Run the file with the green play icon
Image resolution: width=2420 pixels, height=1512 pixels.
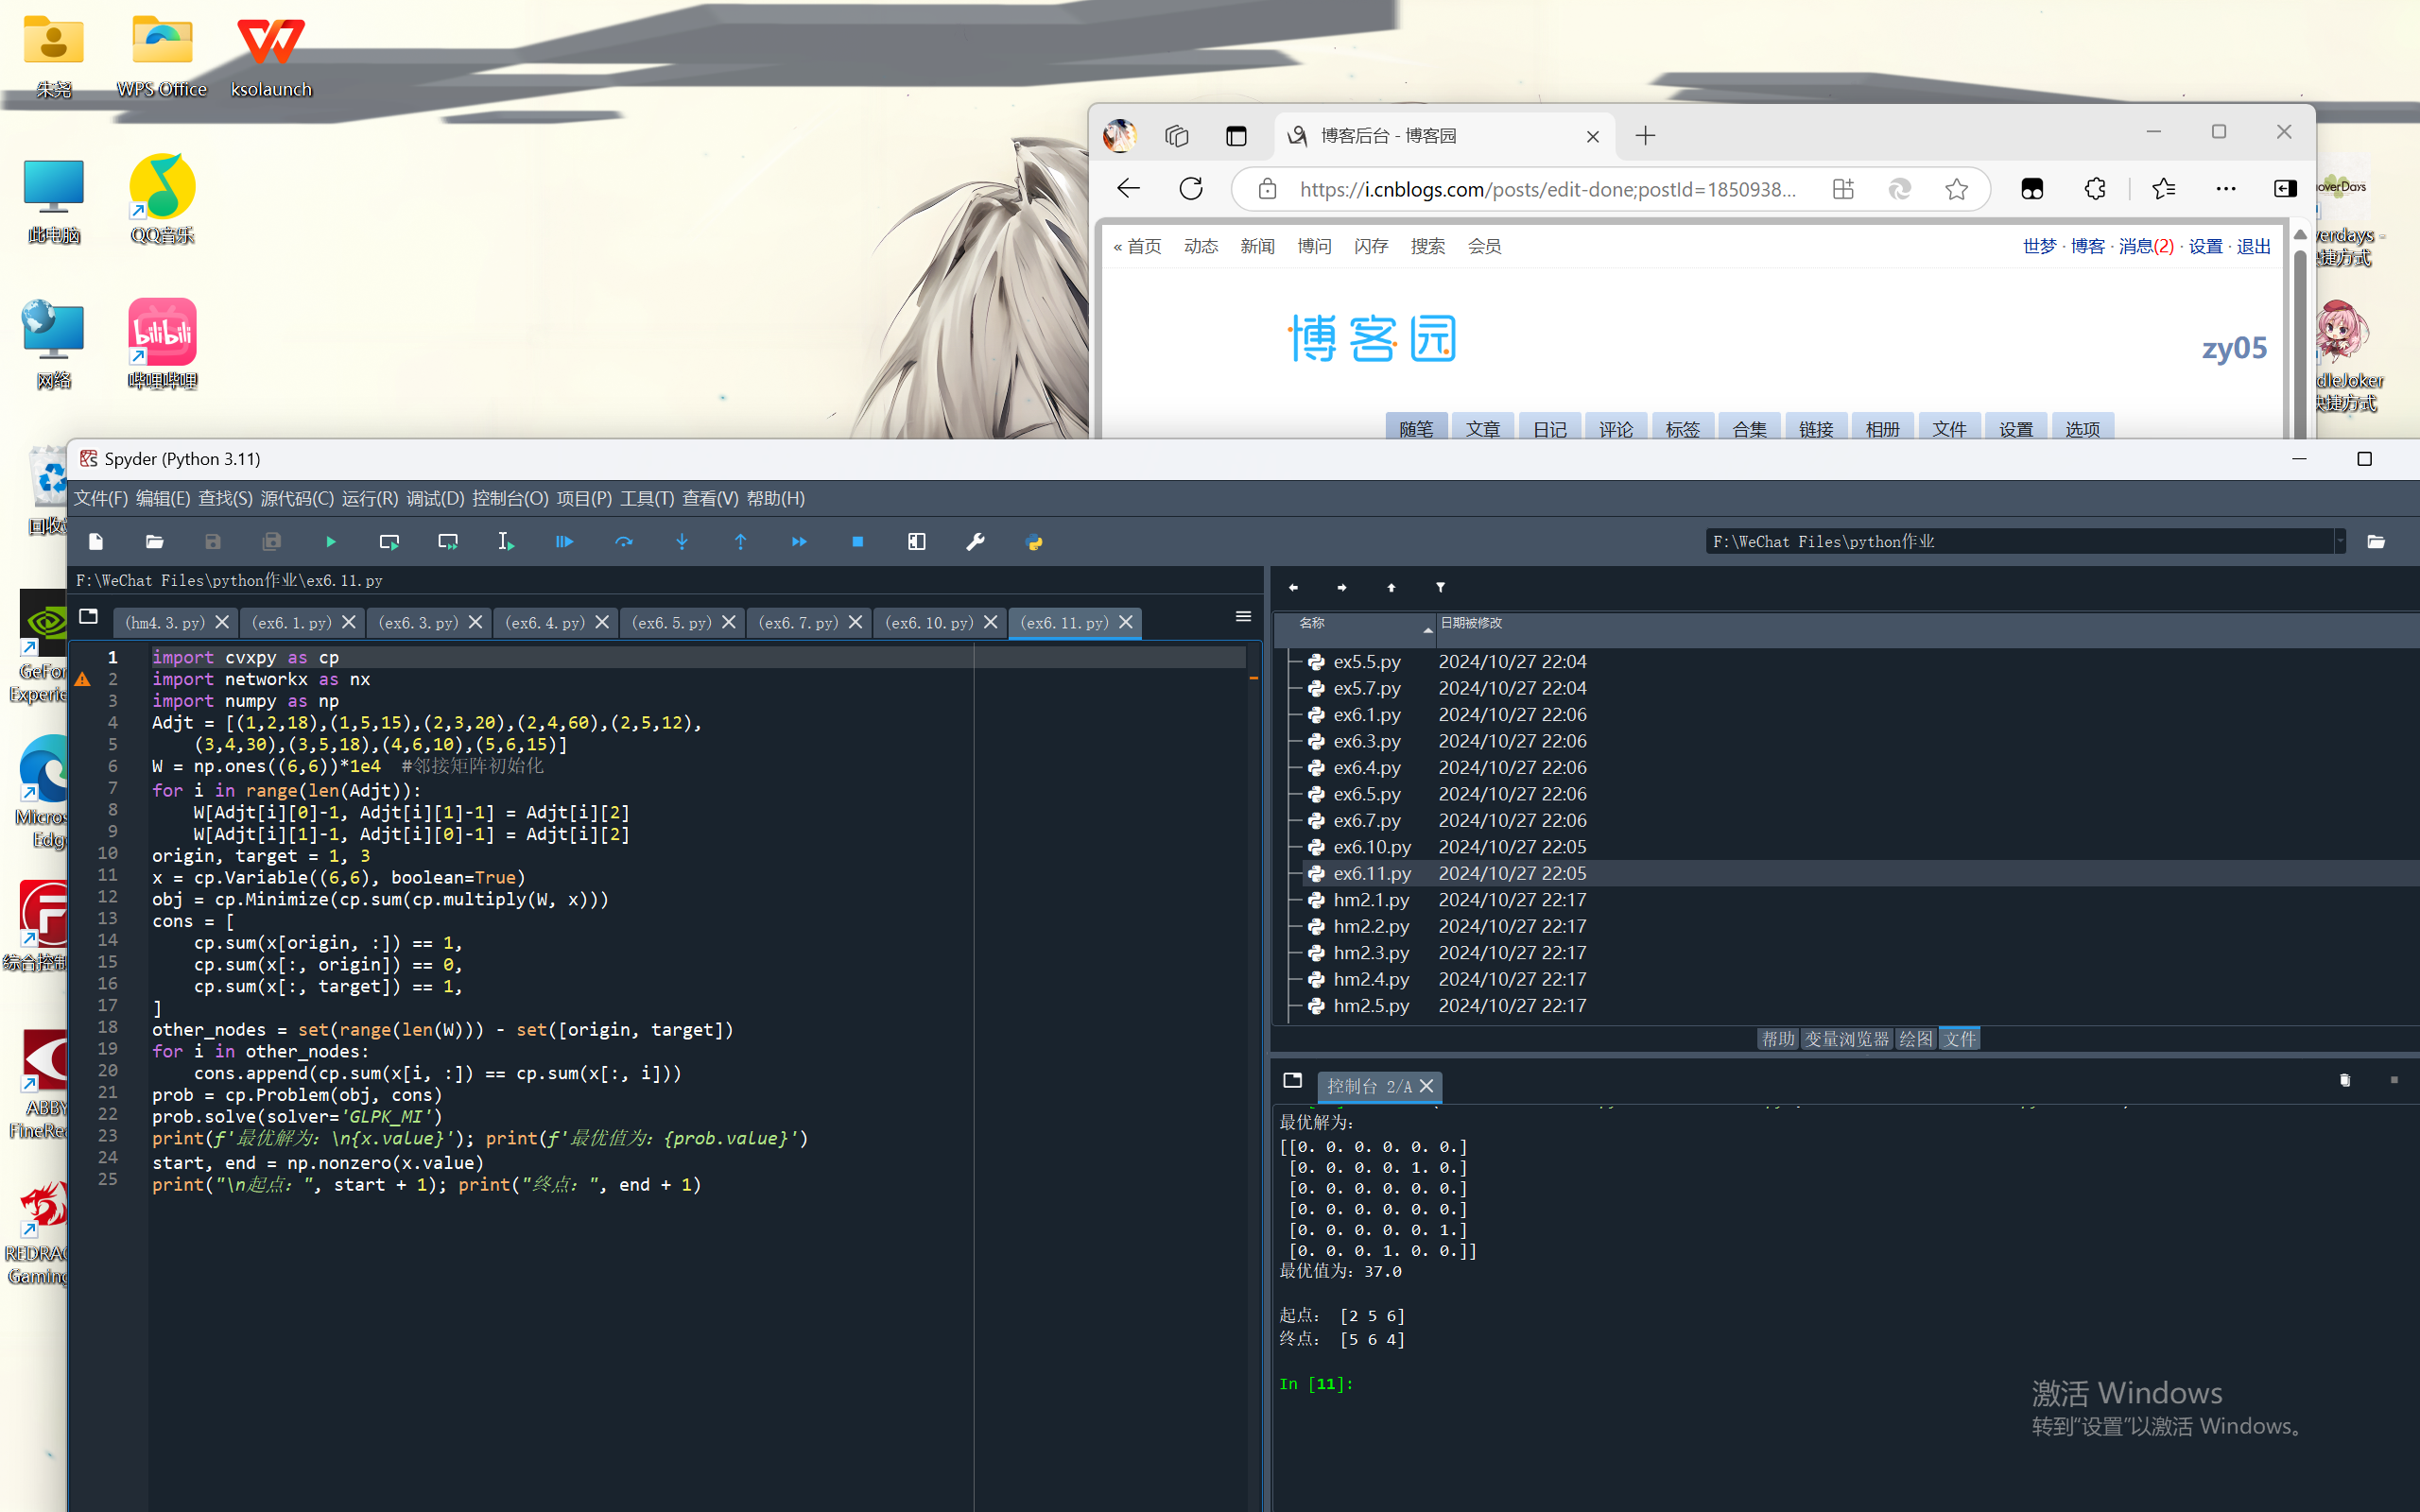331,541
